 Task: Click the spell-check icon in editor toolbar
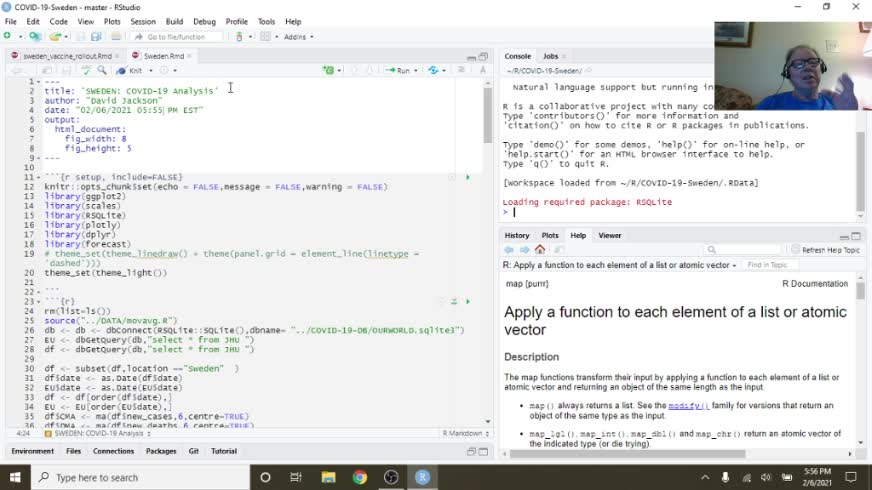[x=87, y=70]
